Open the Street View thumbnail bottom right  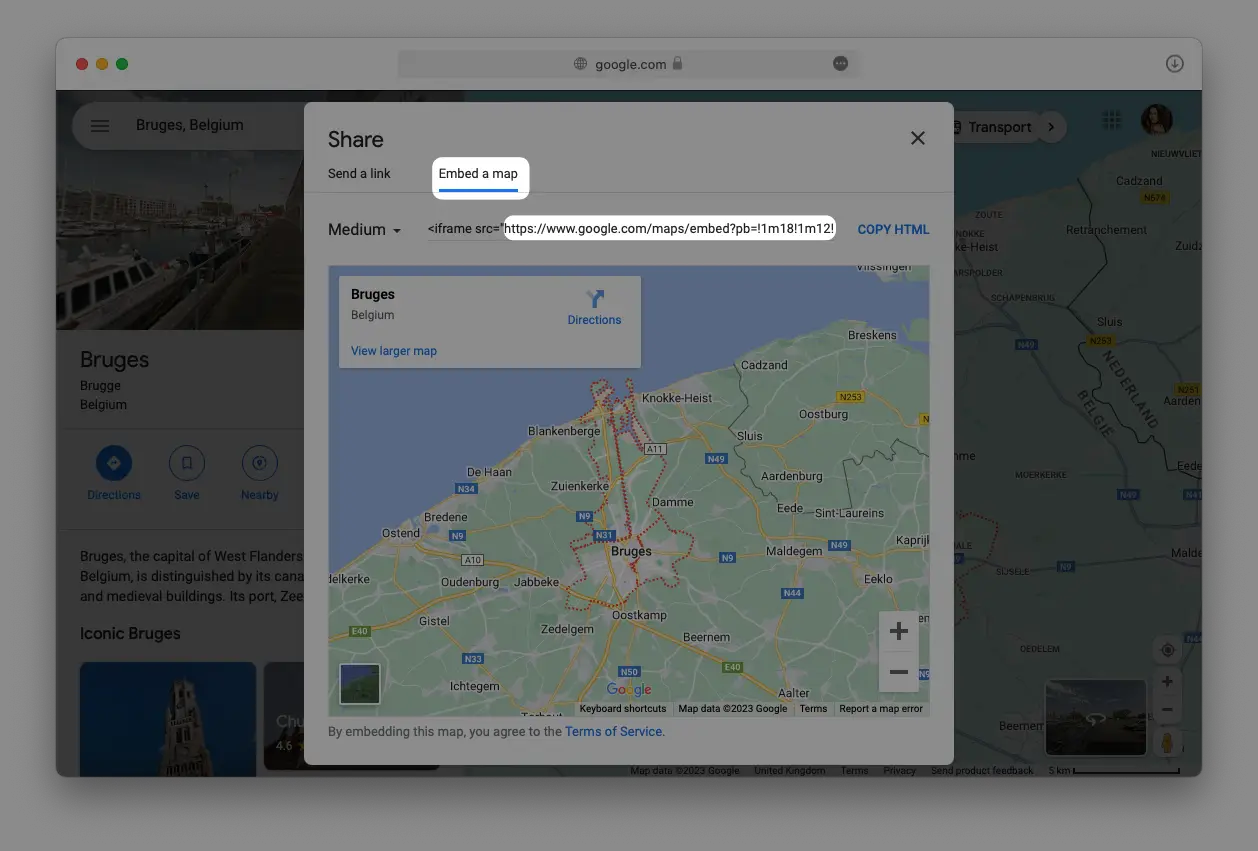(x=1095, y=718)
